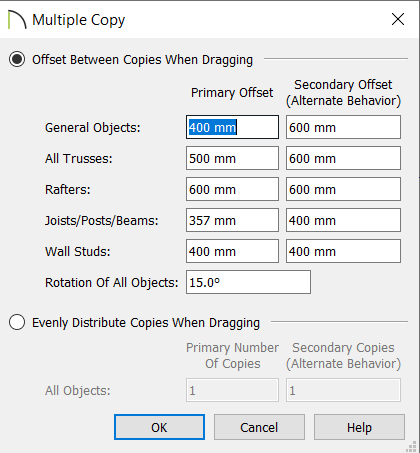Click the Rotation Of All Objects field
Viewport: 420px width, 453px height.
[248, 282]
